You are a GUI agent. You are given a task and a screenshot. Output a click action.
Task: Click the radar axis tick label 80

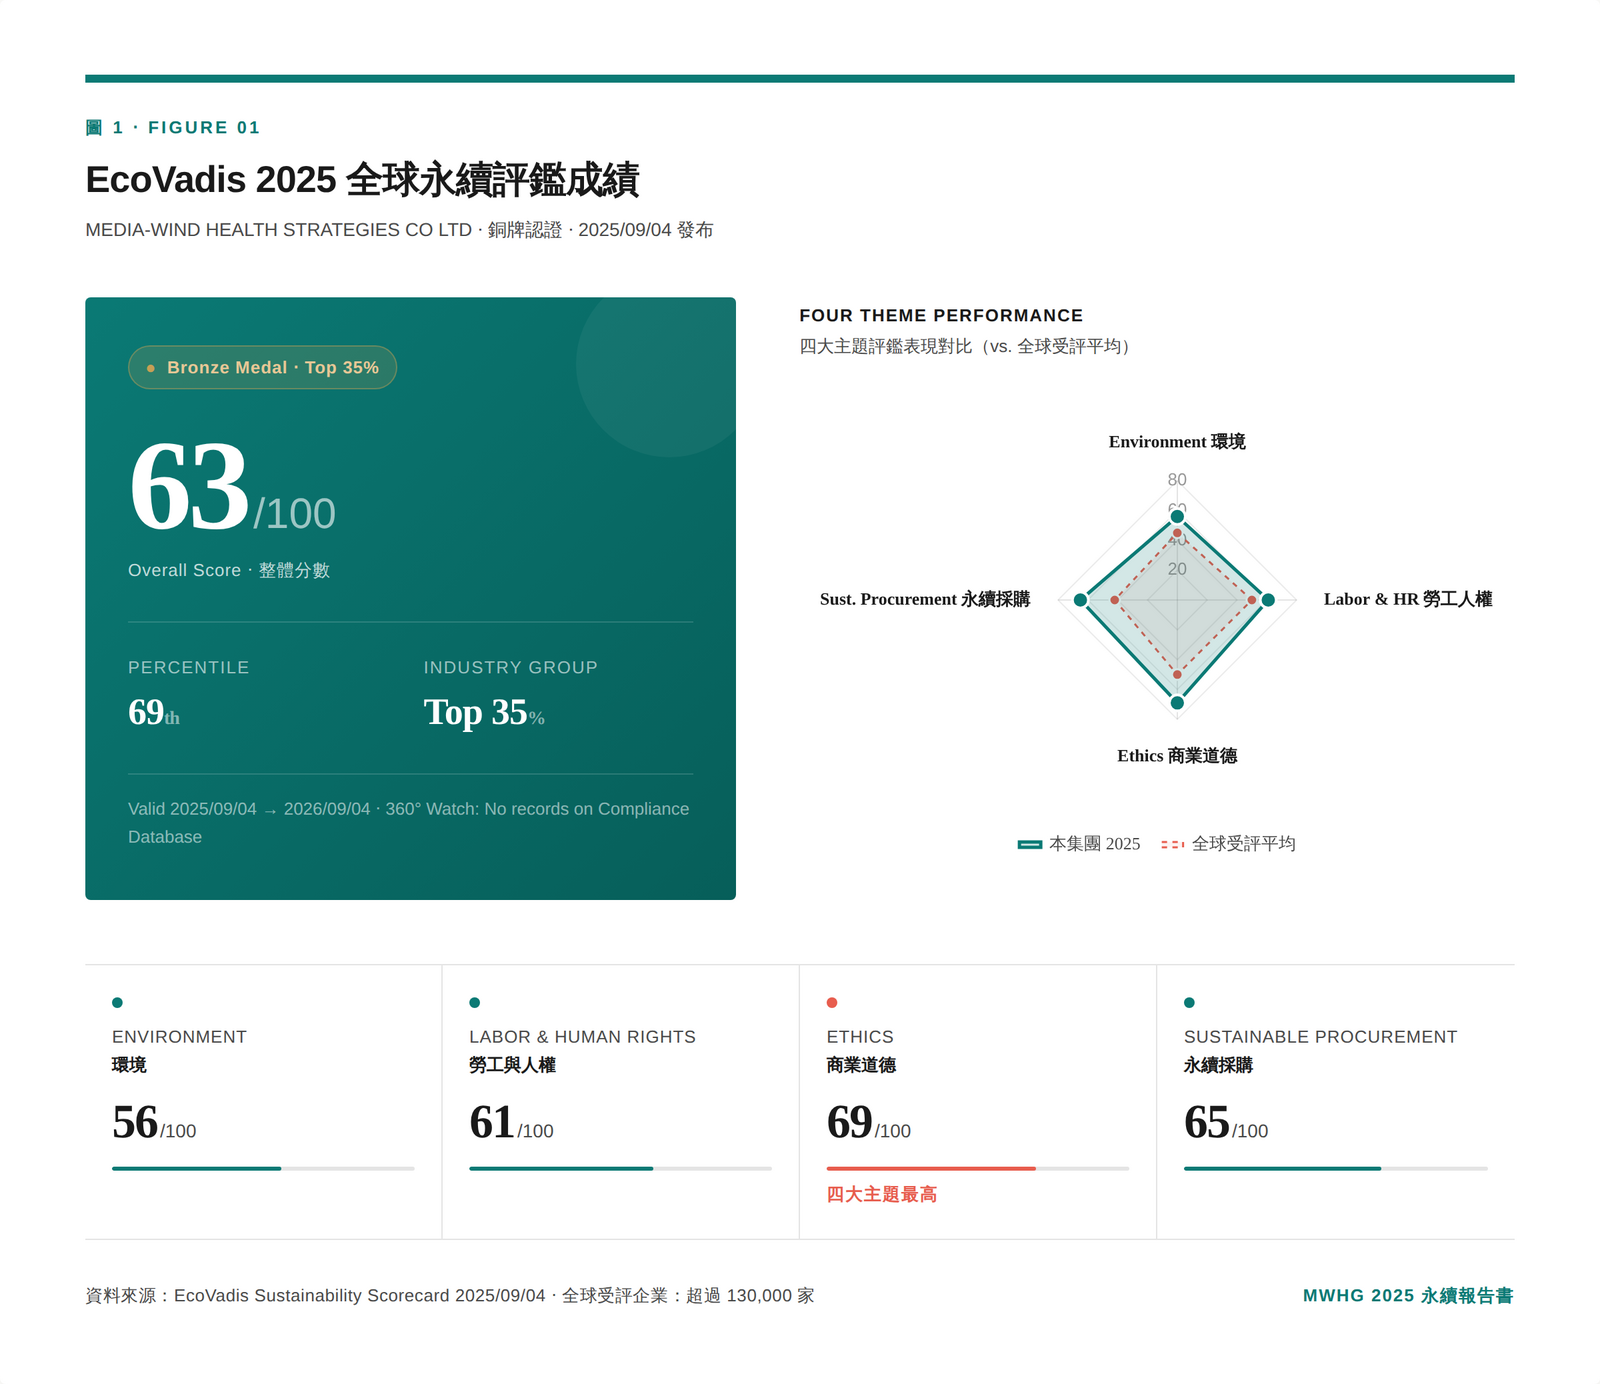pos(1177,480)
